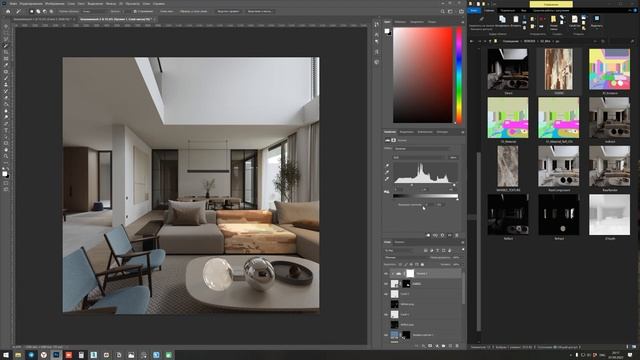
Task: Open the 3D menu in Photoshop
Action: (121, 4)
